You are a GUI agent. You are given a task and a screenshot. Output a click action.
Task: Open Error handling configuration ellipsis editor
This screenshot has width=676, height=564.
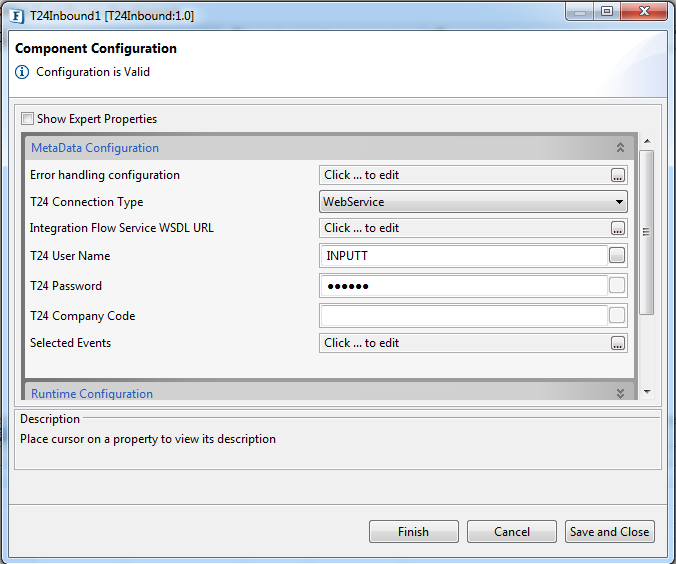(617, 175)
